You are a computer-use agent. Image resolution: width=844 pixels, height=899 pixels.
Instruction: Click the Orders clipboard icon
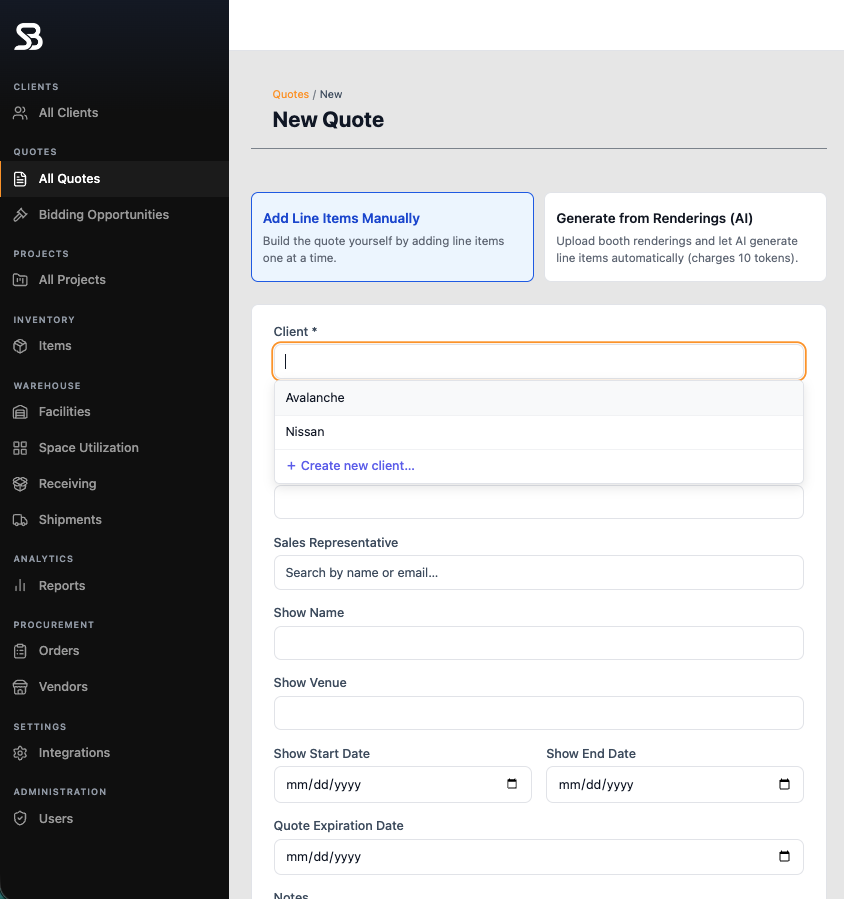tap(20, 651)
